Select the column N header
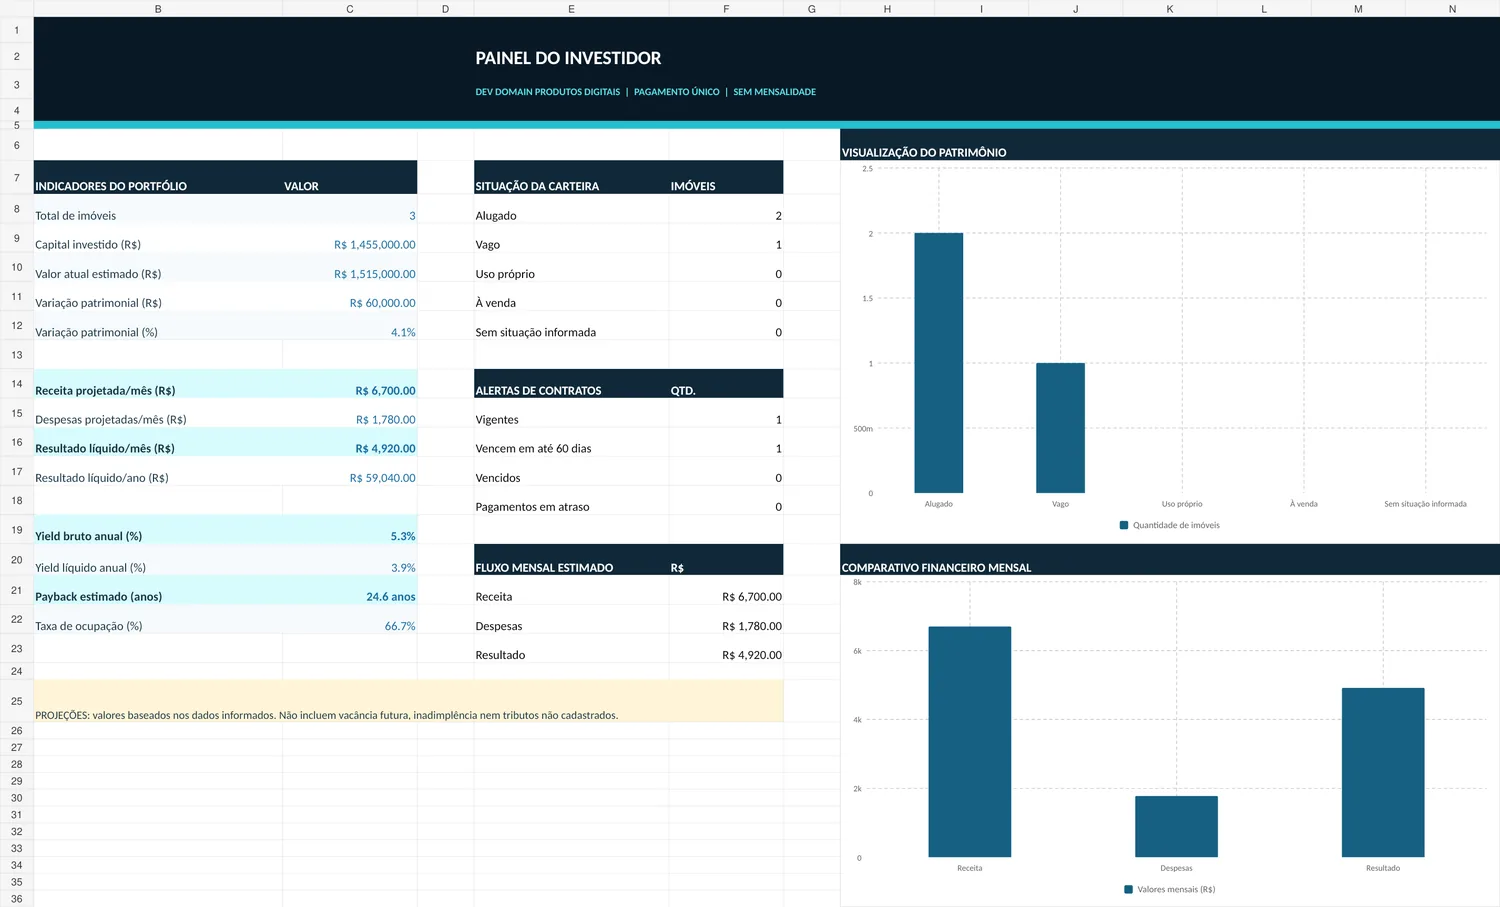 (x=1452, y=9)
